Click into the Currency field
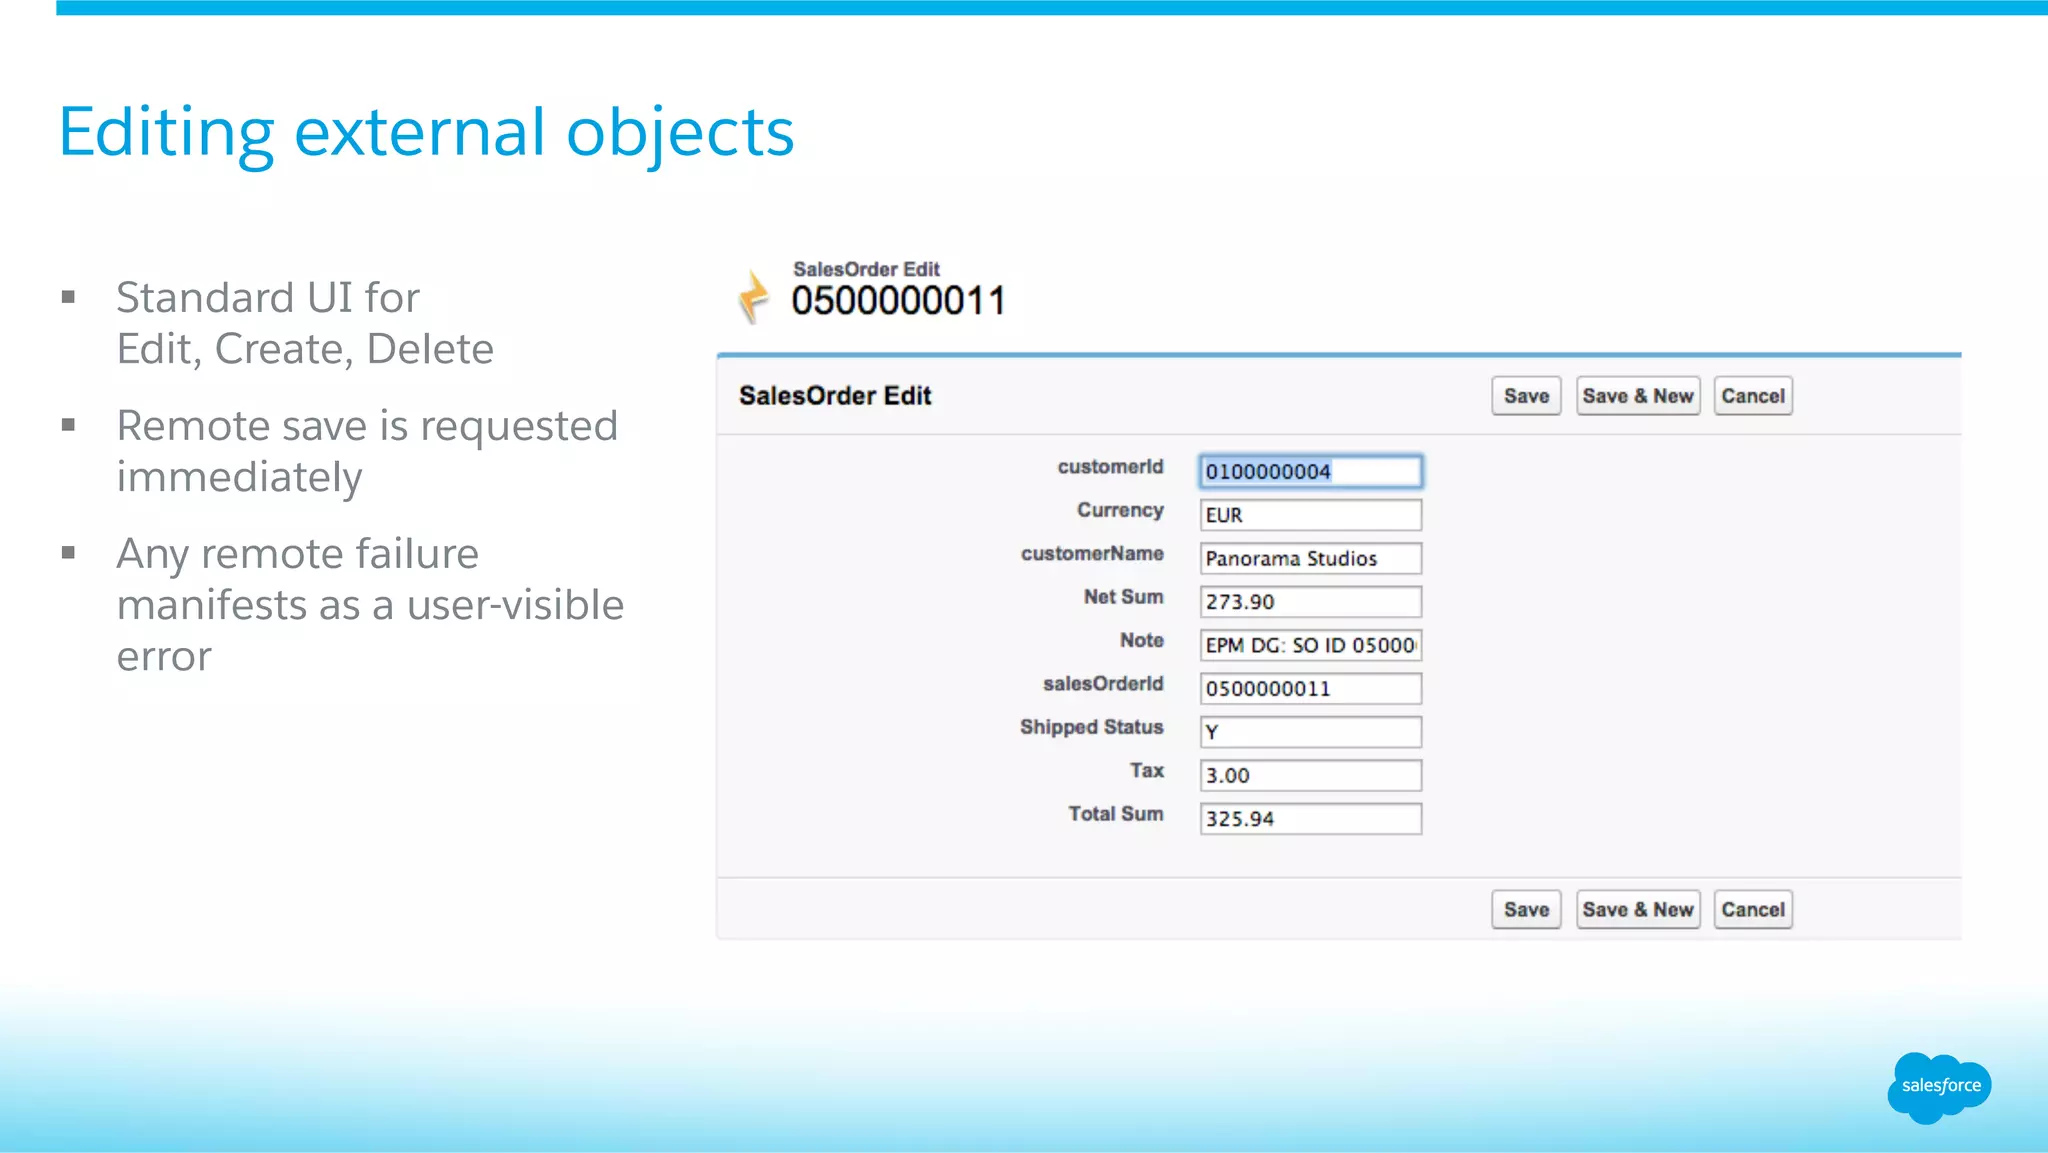This screenshot has height=1153, width=2048. pos(1310,515)
